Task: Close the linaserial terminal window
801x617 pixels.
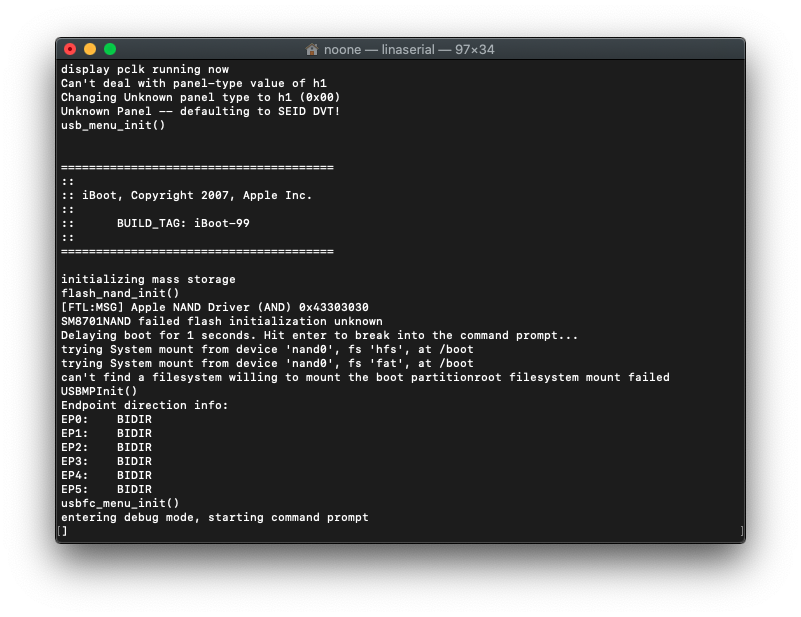Action: point(70,49)
